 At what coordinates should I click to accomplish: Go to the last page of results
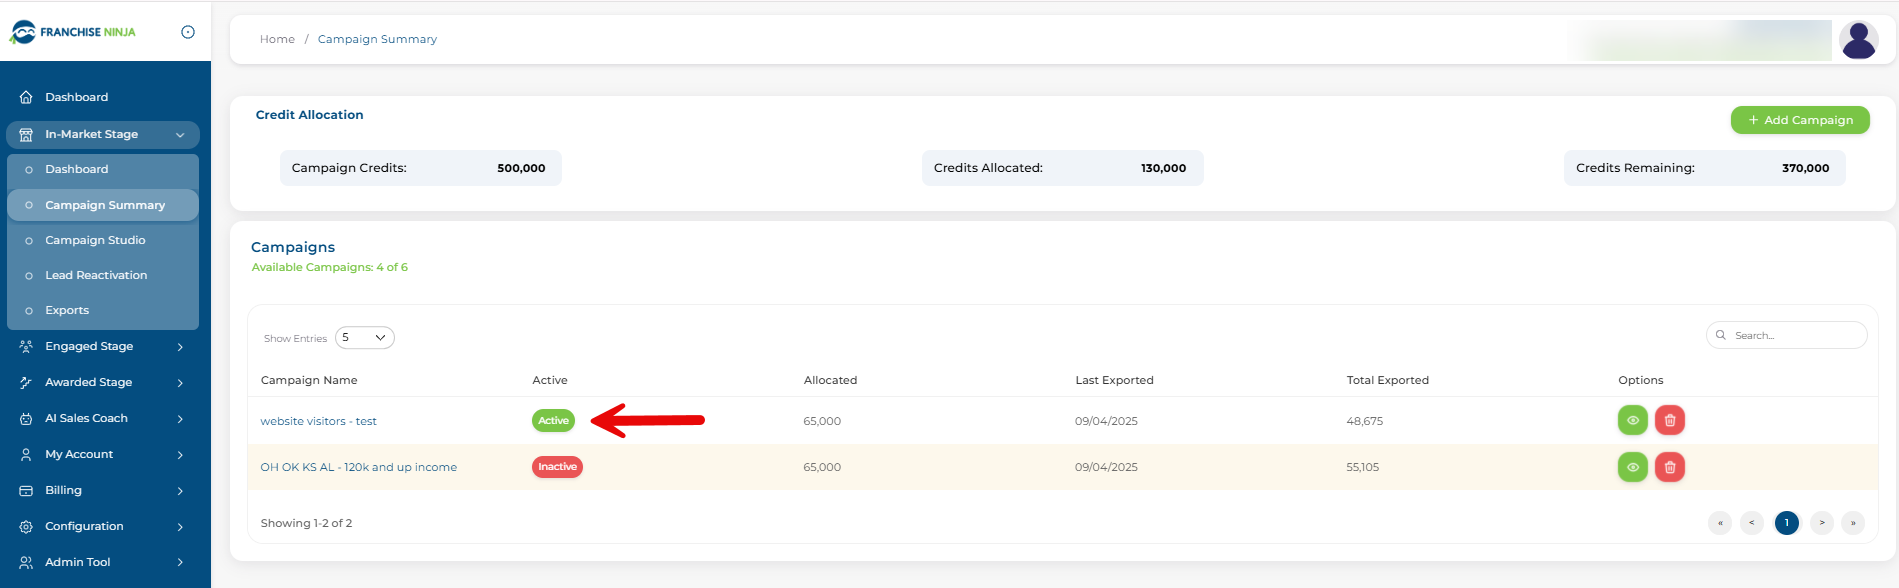[1852, 523]
